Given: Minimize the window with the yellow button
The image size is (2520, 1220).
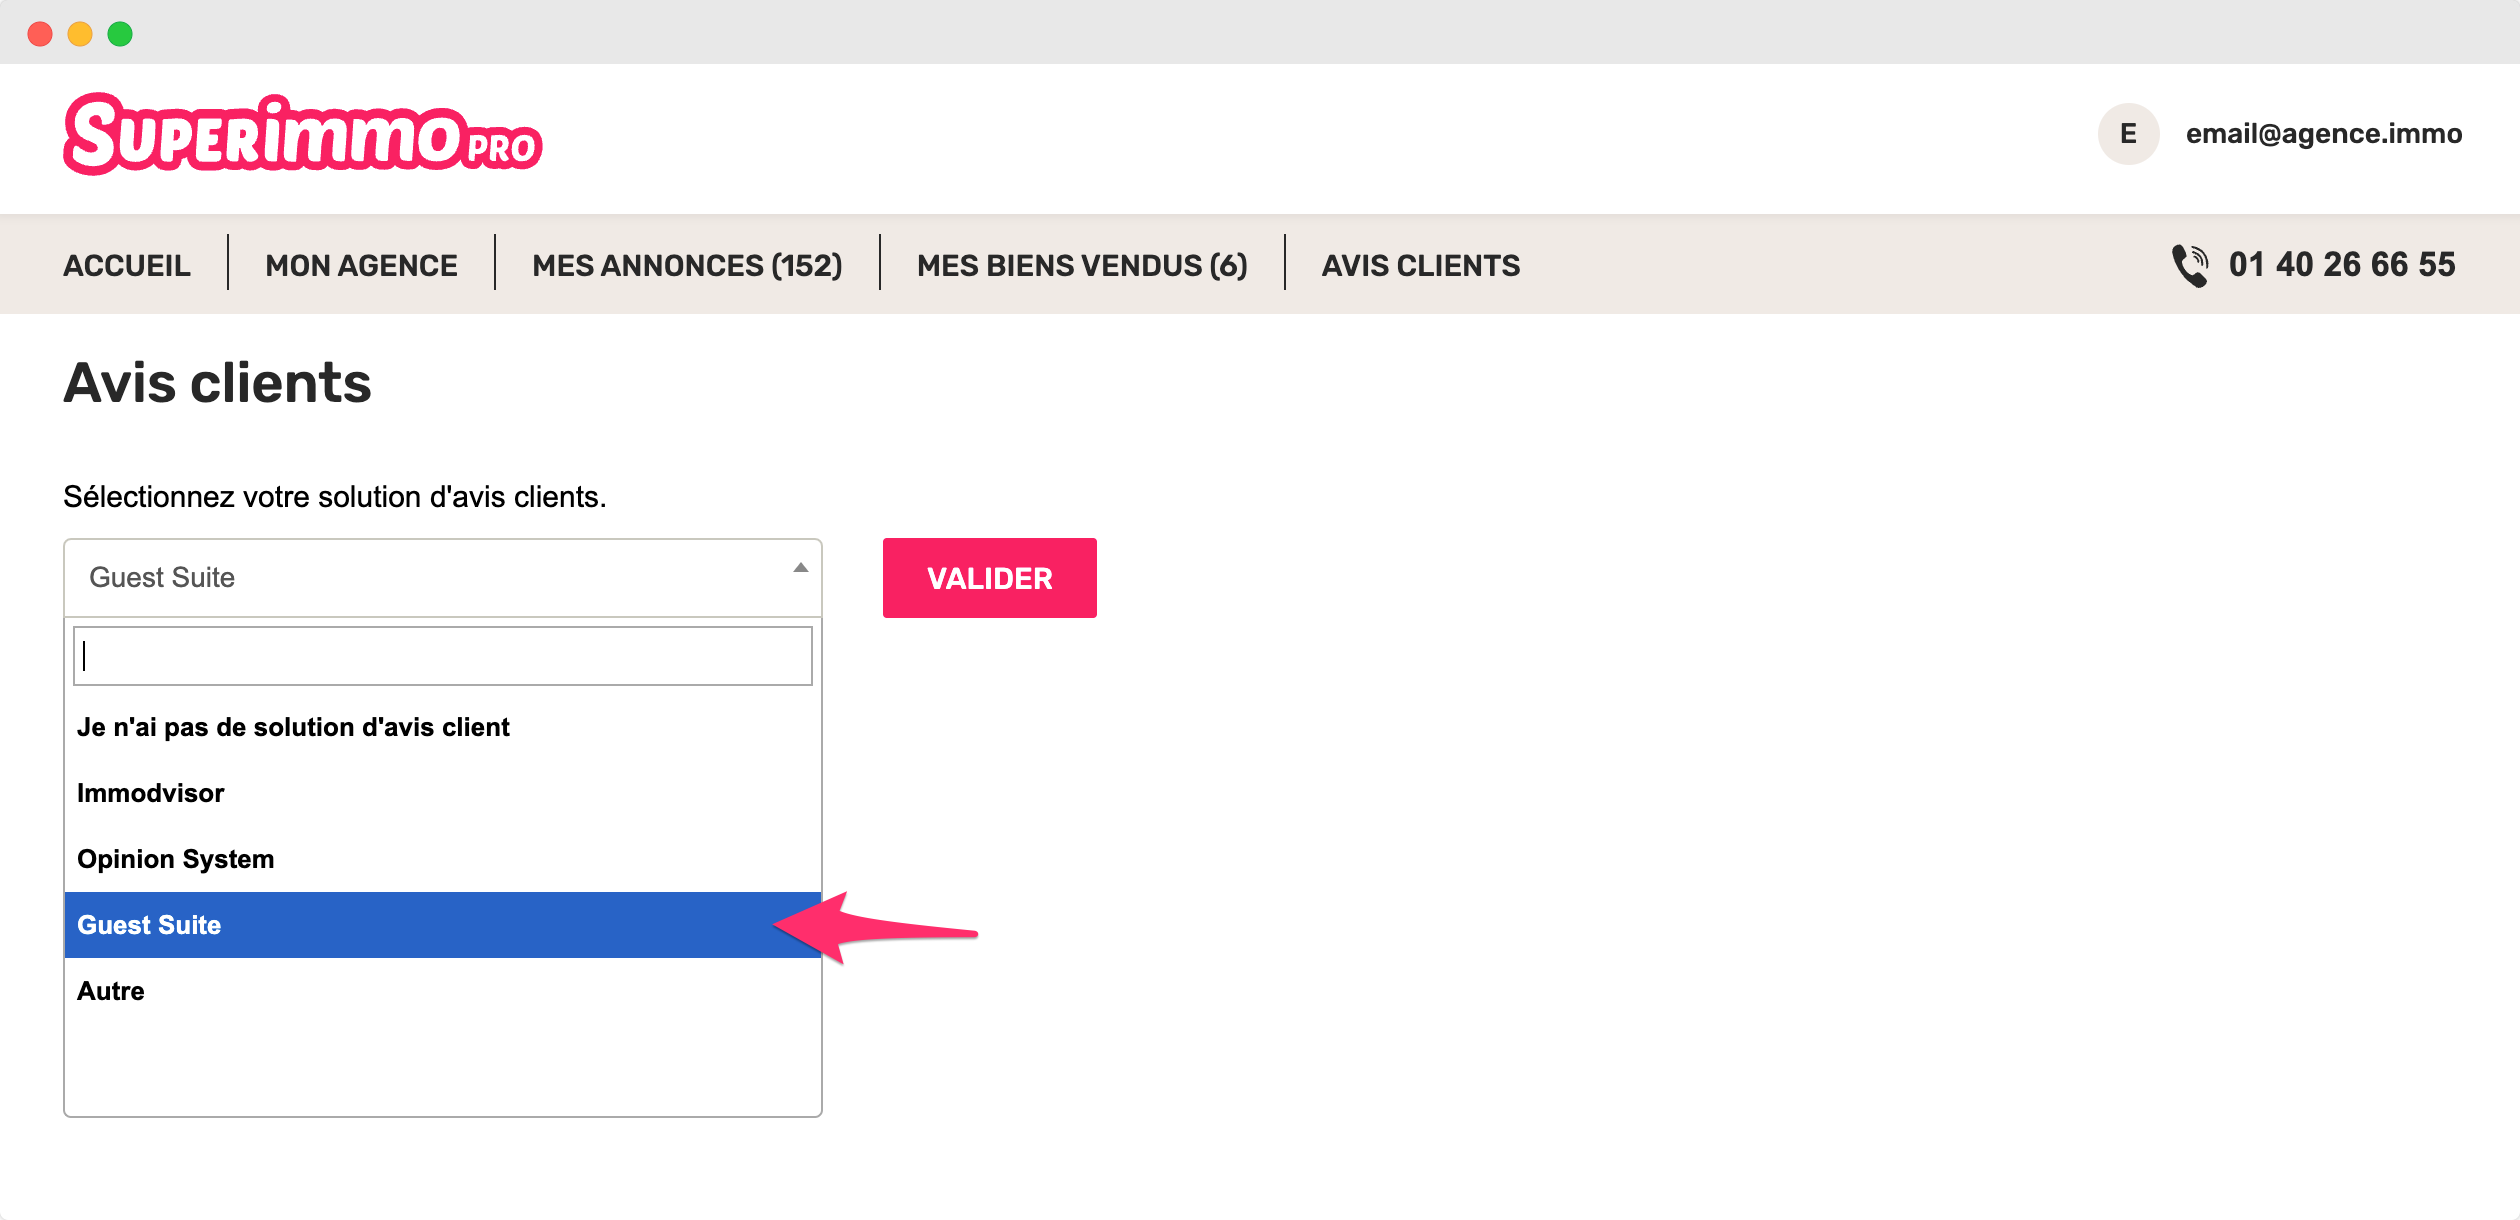Looking at the screenshot, I should tap(80, 34).
